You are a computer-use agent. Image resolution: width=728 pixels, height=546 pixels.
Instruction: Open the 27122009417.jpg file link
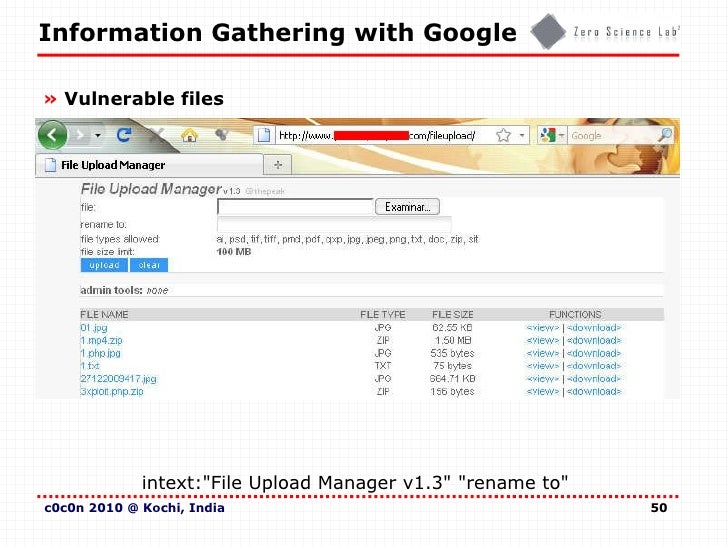118,379
